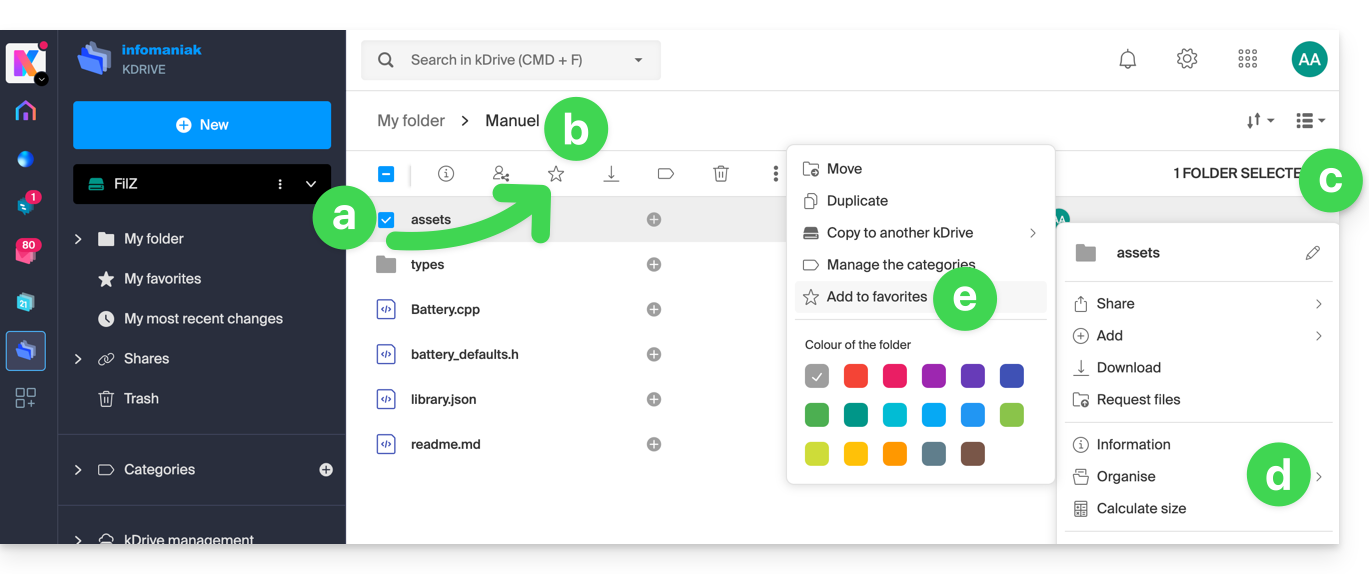Toggle the select-all checkbox in toolbar
1369x574 pixels.
[x=386, y=174]
